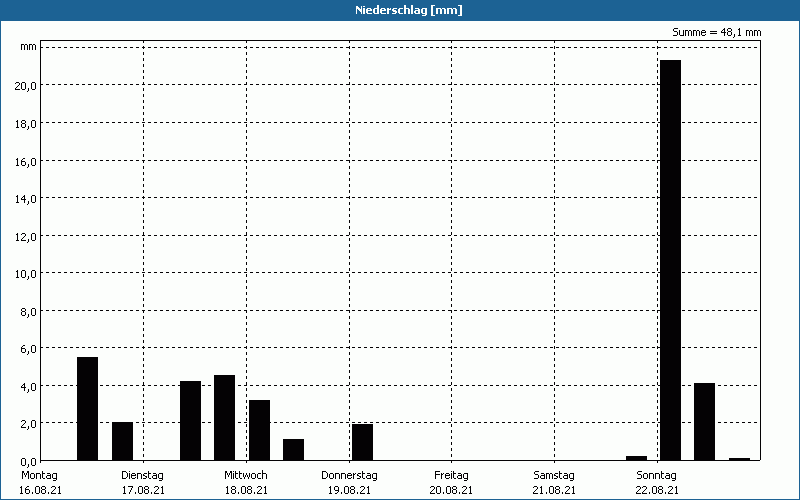Click the '6,0' y-axis value
800x500 pixels.
tap(28, 349)
